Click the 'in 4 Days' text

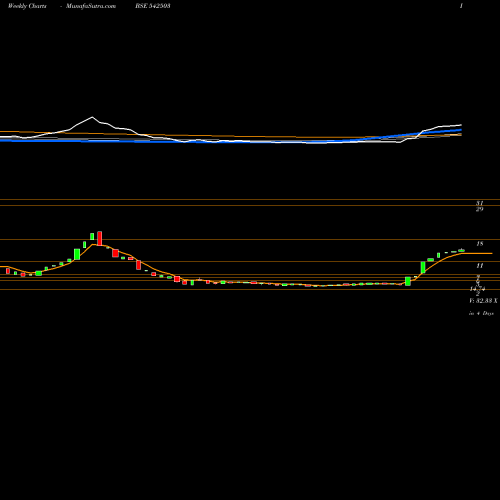pos(481,313)
